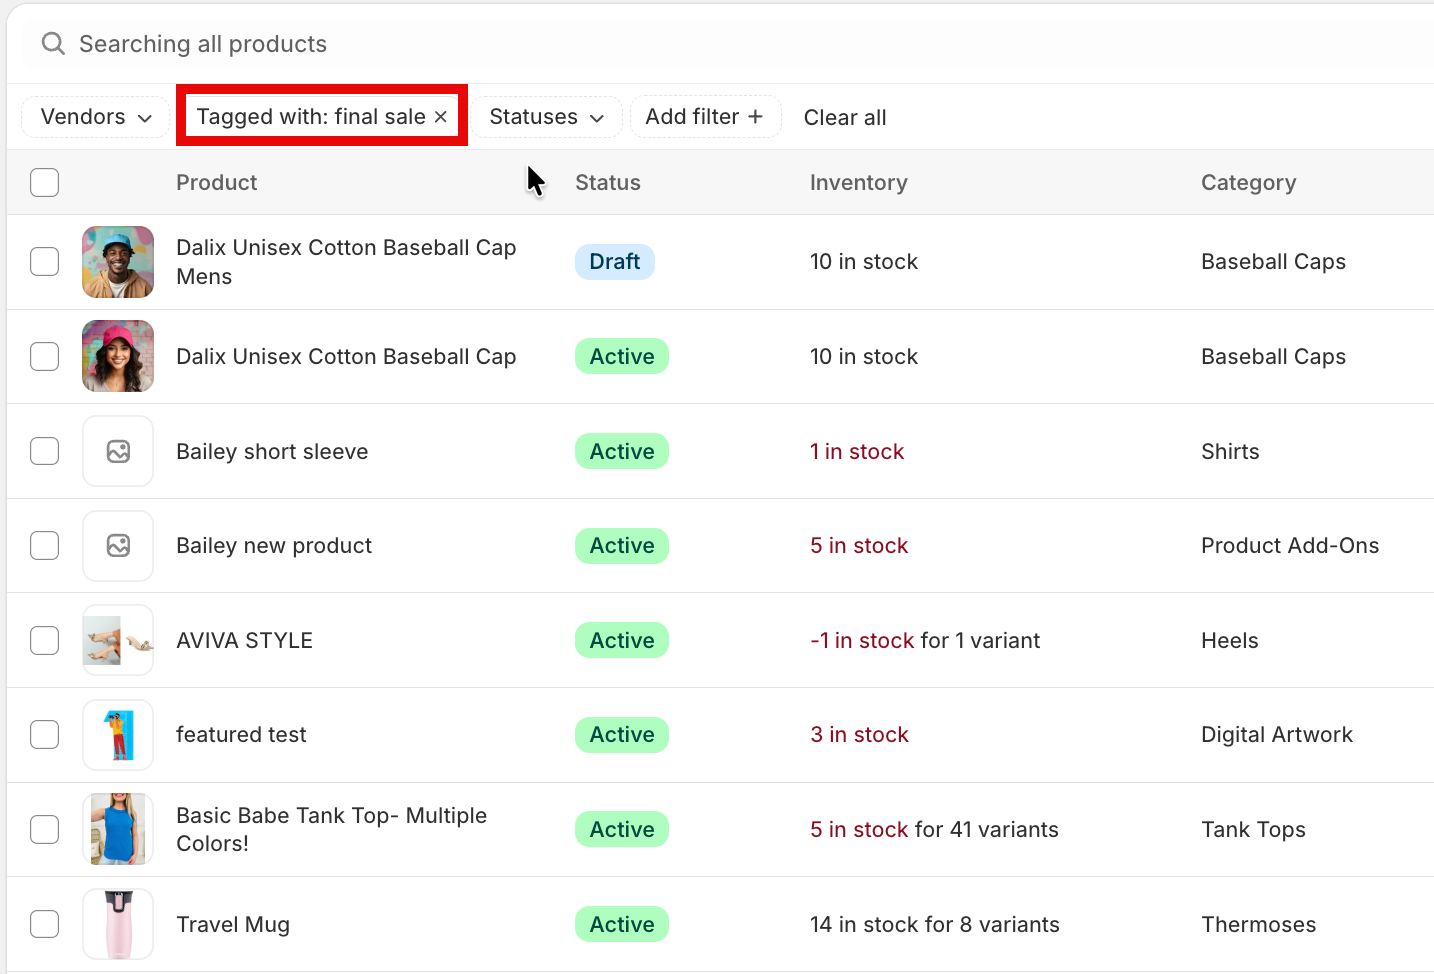Toggle the select-all products checkbox
Image resolution: width=1434 pixels, height=974 pixels.
pyautogui.click(x=45, y=183)
